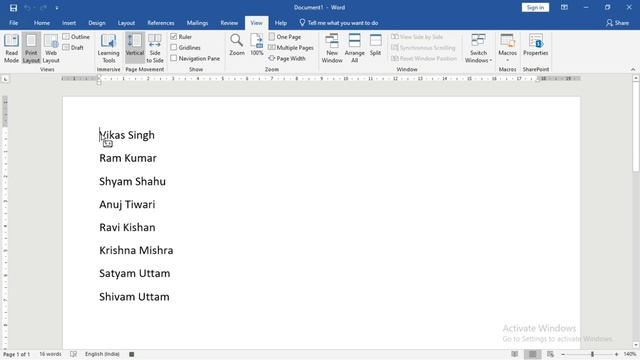The image size is (640, 360).
Task: Select Side to Side page movement
Action: click(x=155, y=48)
